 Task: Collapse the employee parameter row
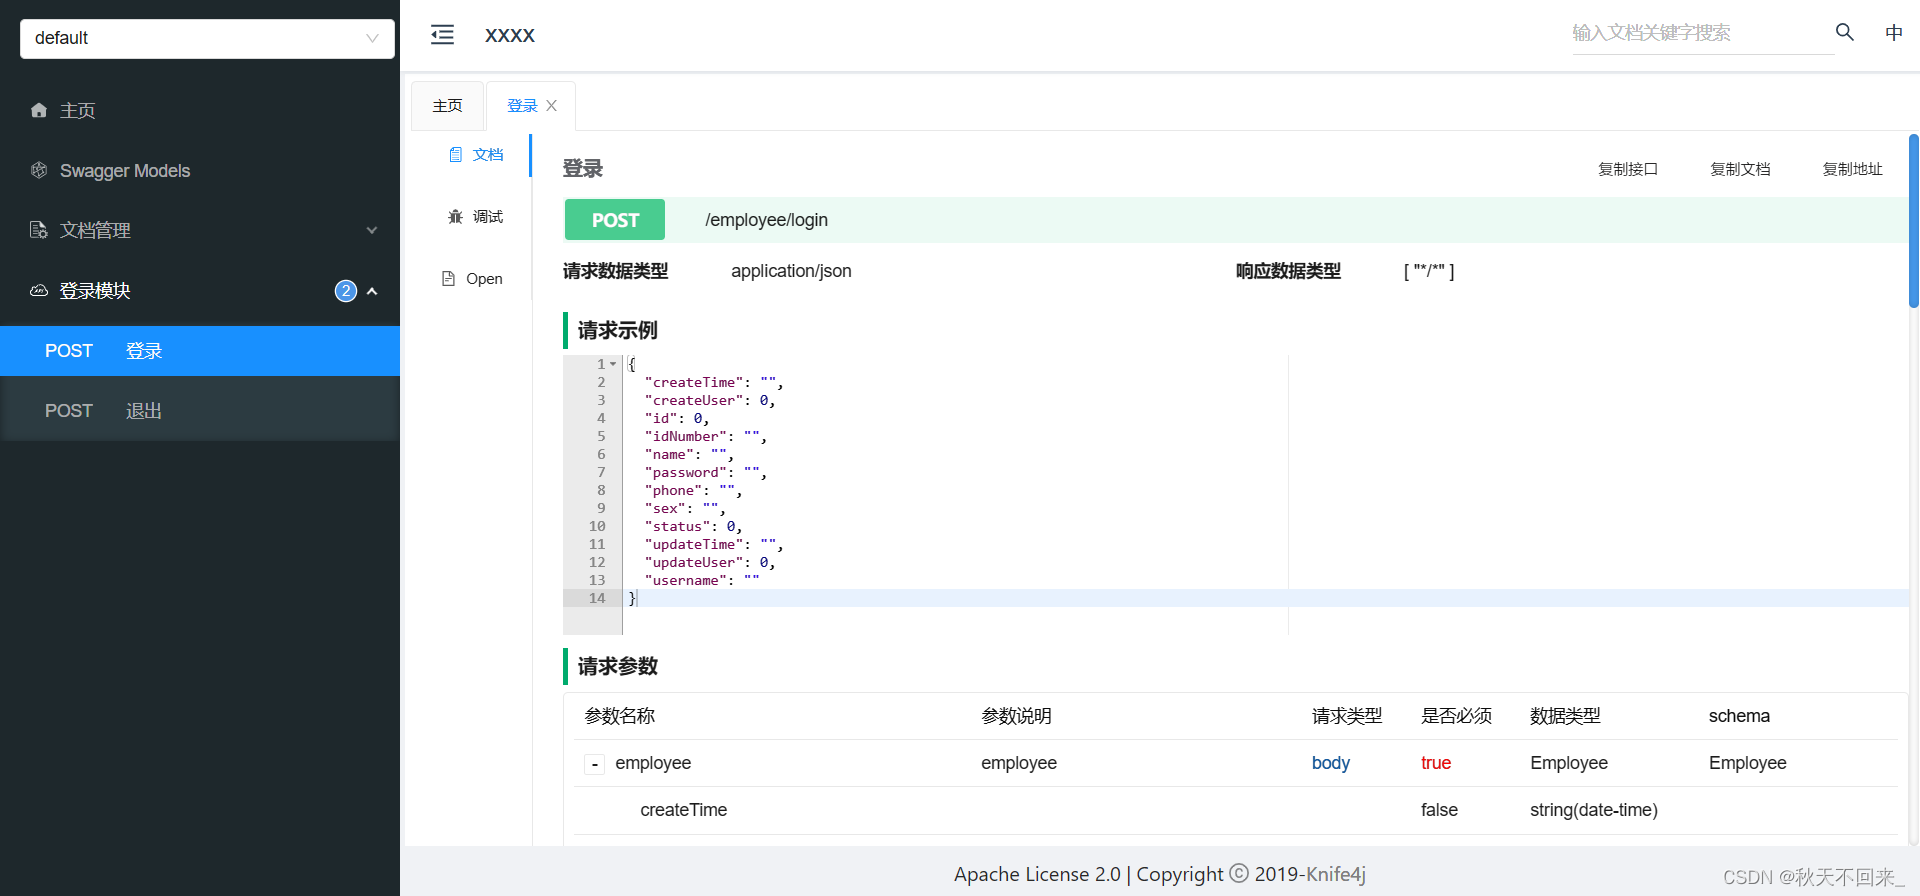point(595,764)
